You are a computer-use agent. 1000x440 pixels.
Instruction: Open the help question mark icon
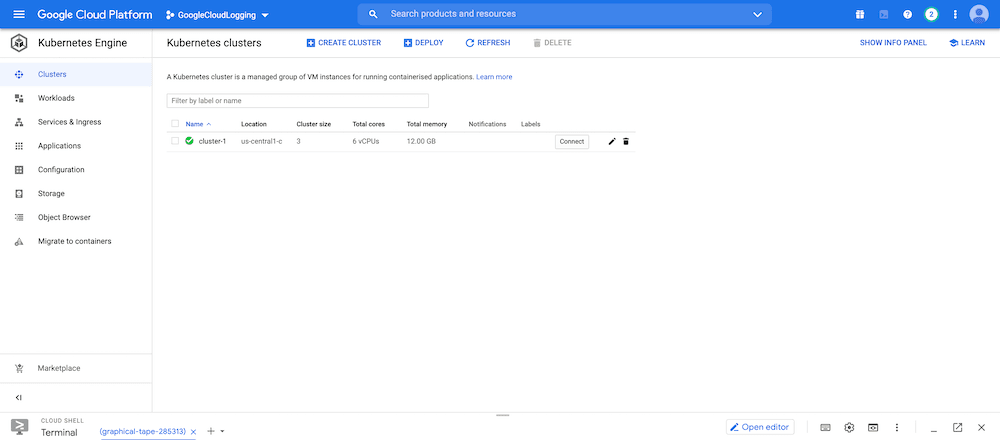click(x=908, y=14)
